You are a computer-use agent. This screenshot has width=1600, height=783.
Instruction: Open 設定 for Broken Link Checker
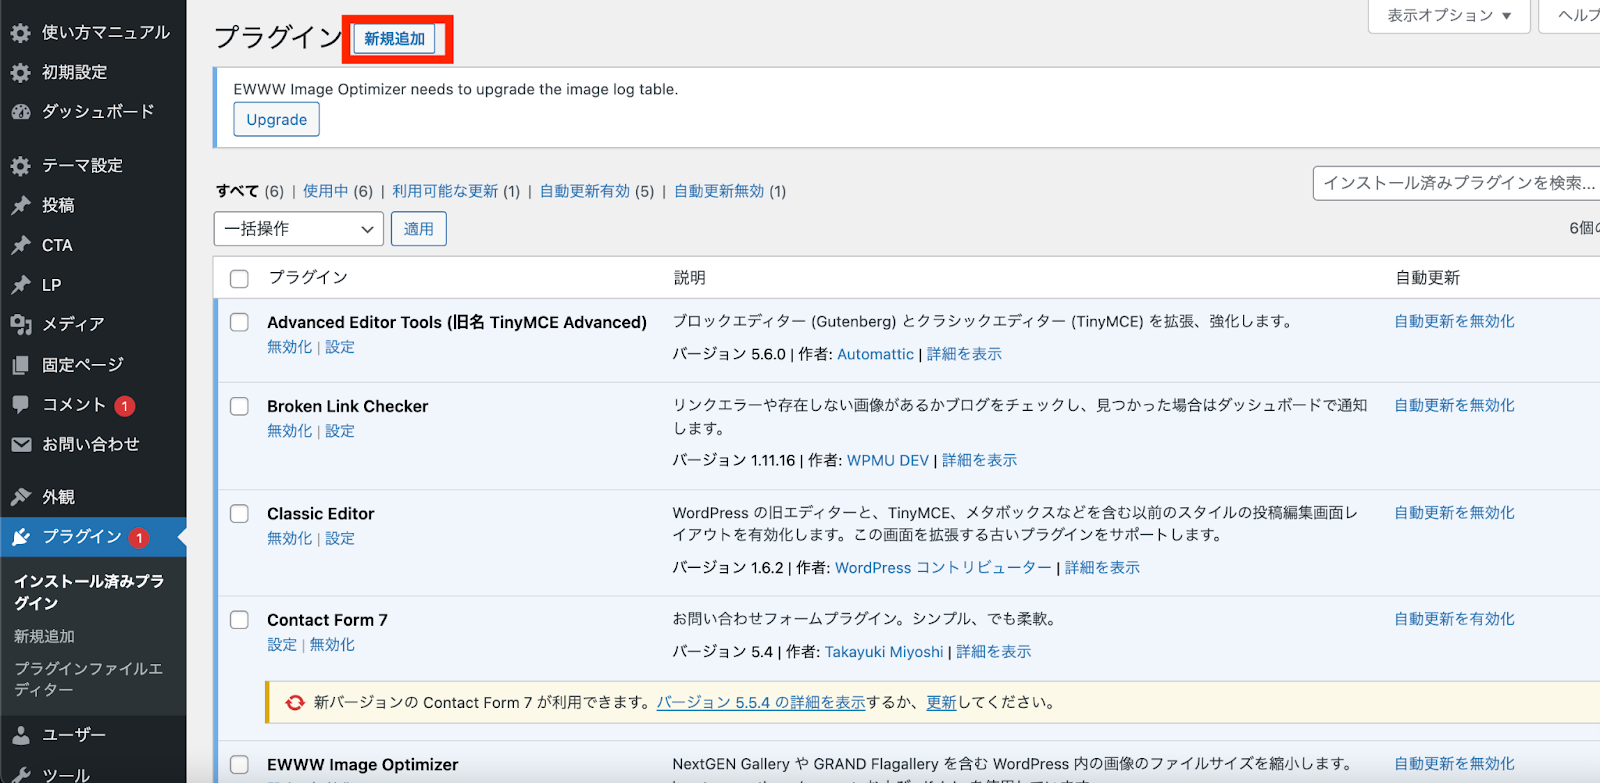pyautogui.click(x=340, y=431)
